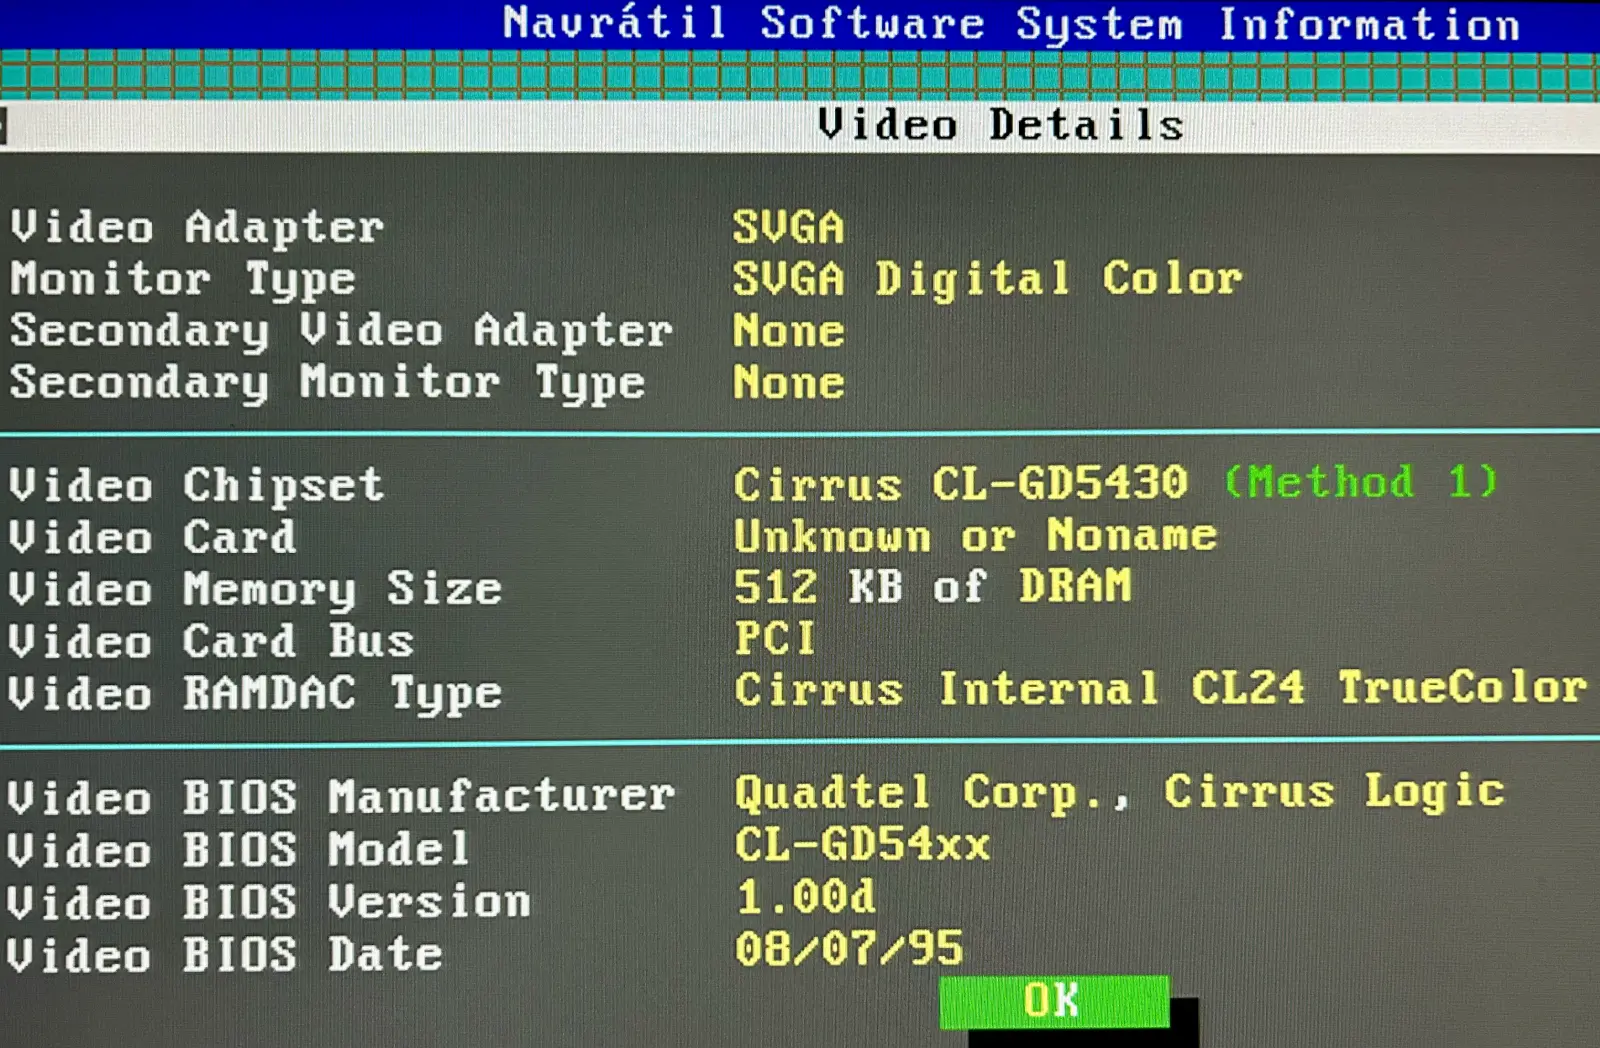The height and width of the screenshot is (1048, 1600).
Task: Click the 'Video BIOS Date' label
Action: [225, 954]
